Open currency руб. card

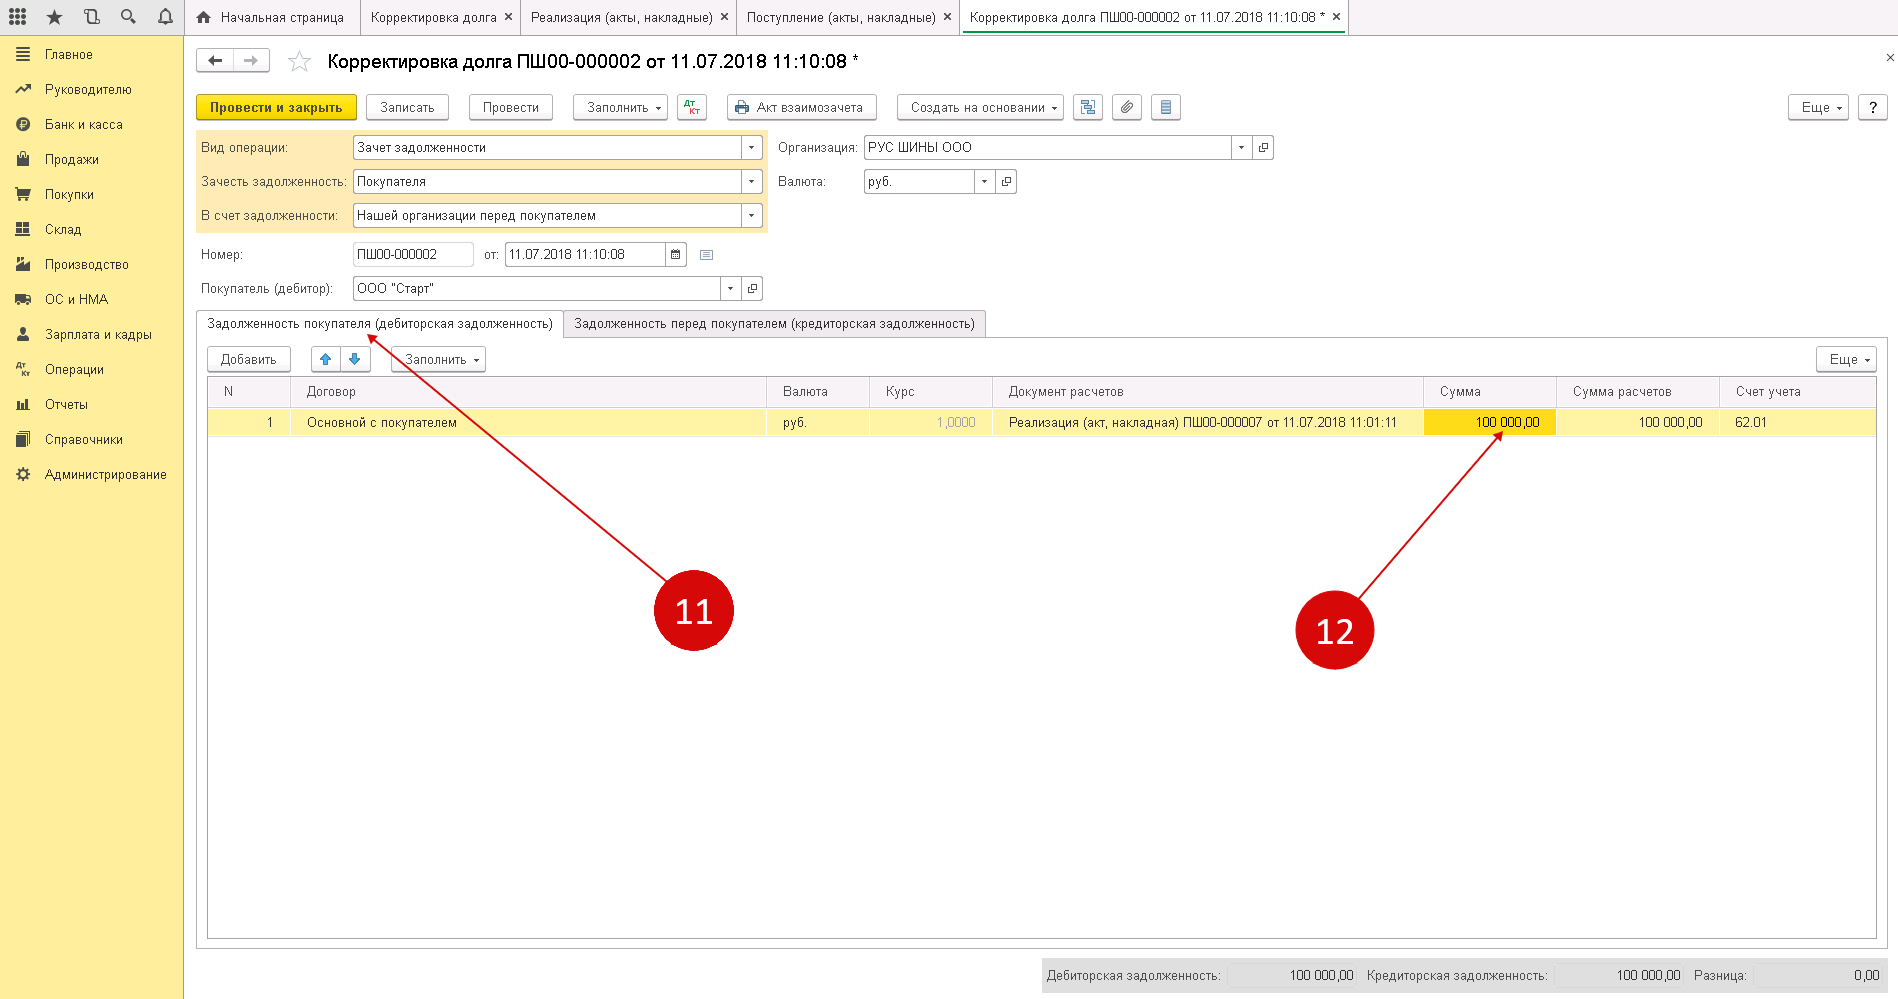click(1006, 182)
